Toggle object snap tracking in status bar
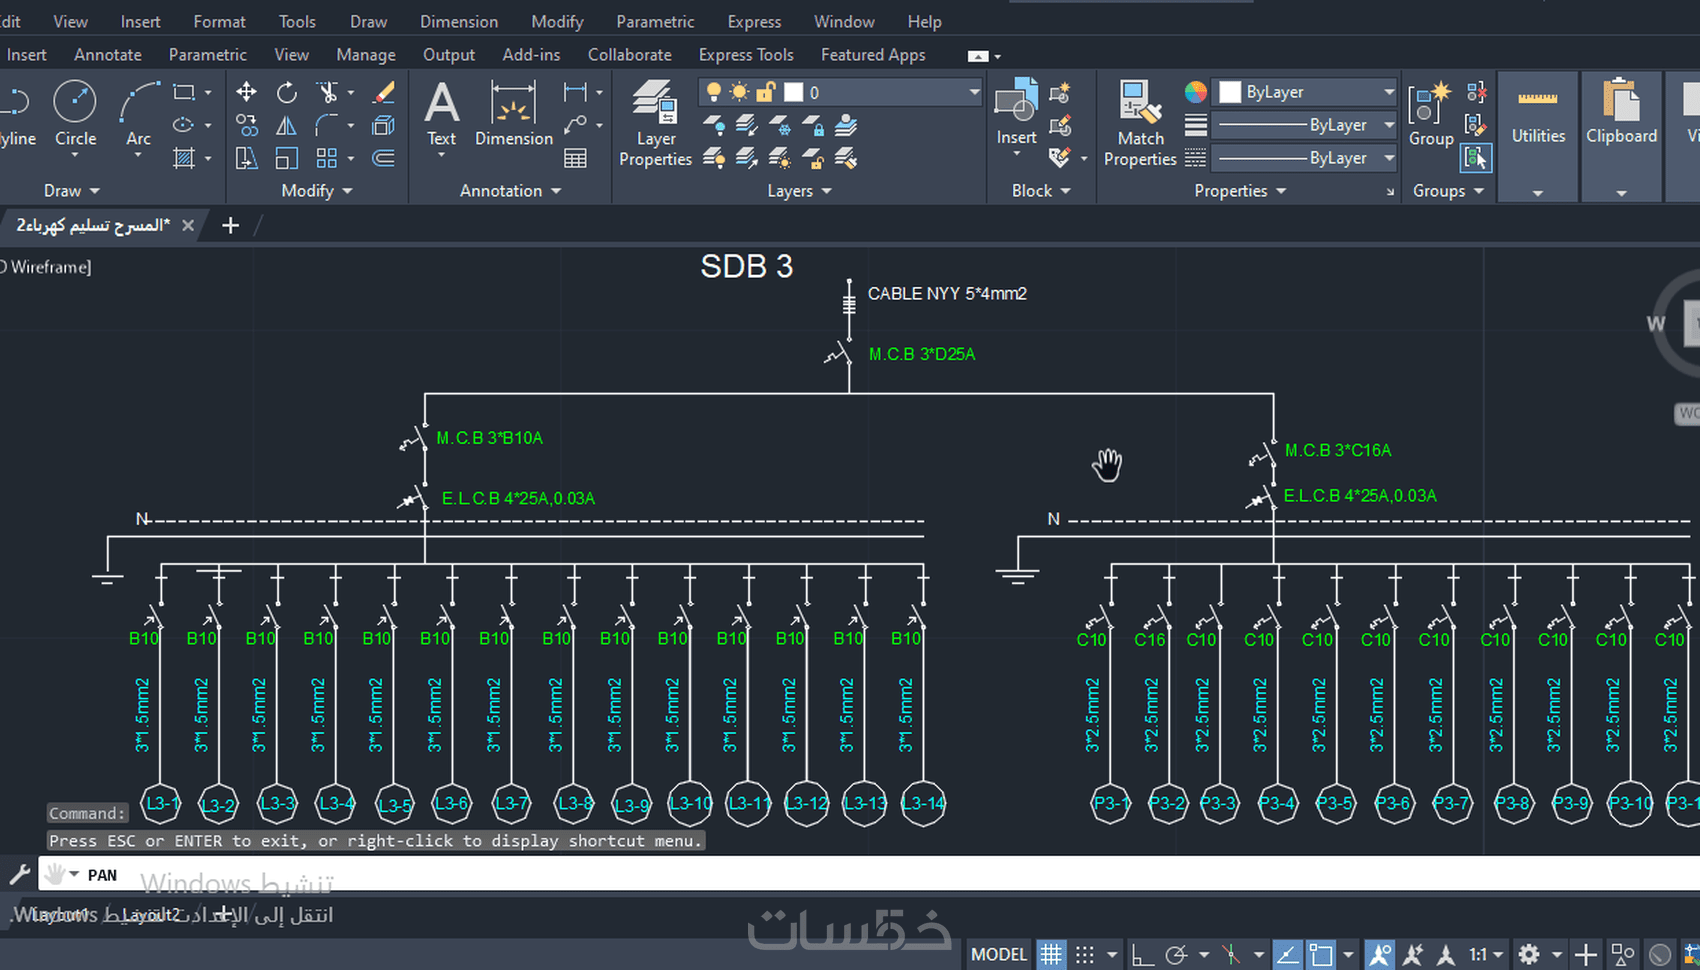Screen dimensions: 1700x970 click(1287, 955)
